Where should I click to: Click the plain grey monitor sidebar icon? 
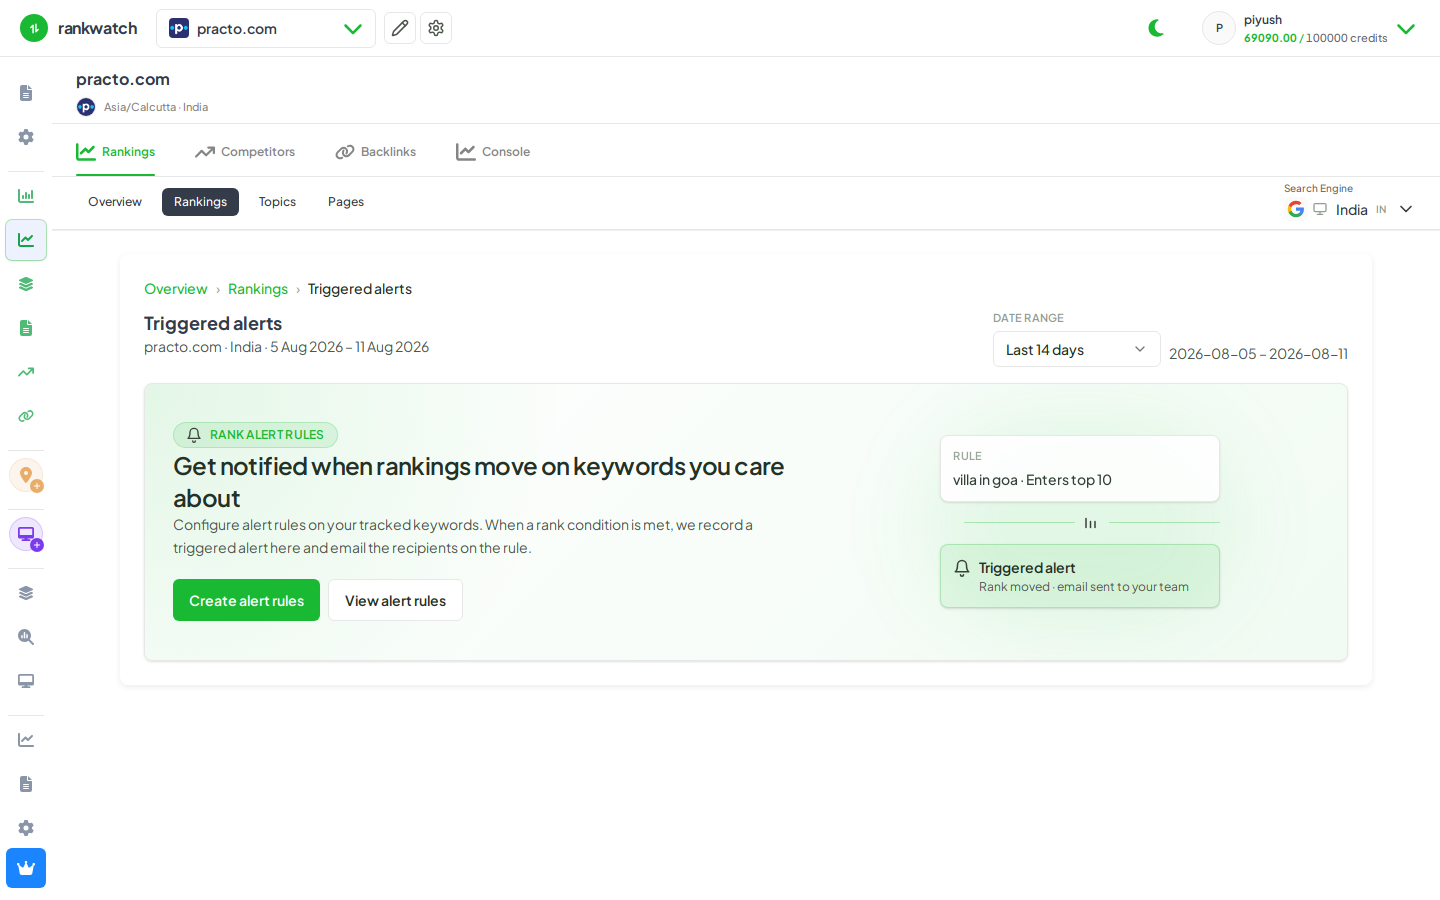click(26, 681)
